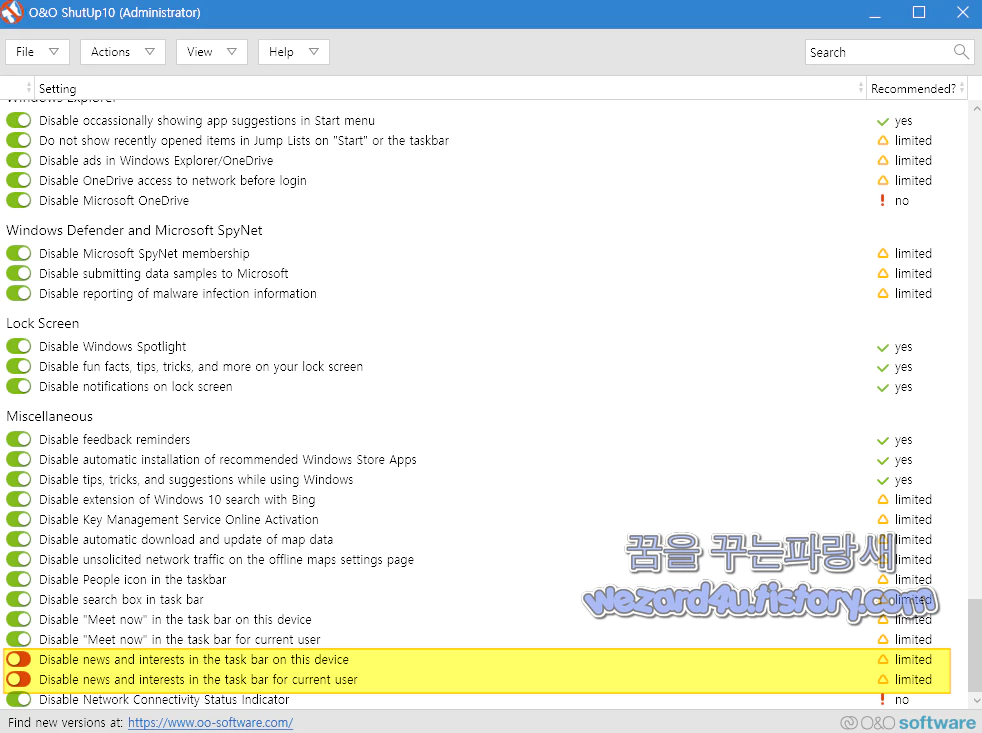Click warning icon for submitting data samples to Microsoft
The height and width of the screenshot is (733, 982).
pyautogui.click(x=883, y=273)
